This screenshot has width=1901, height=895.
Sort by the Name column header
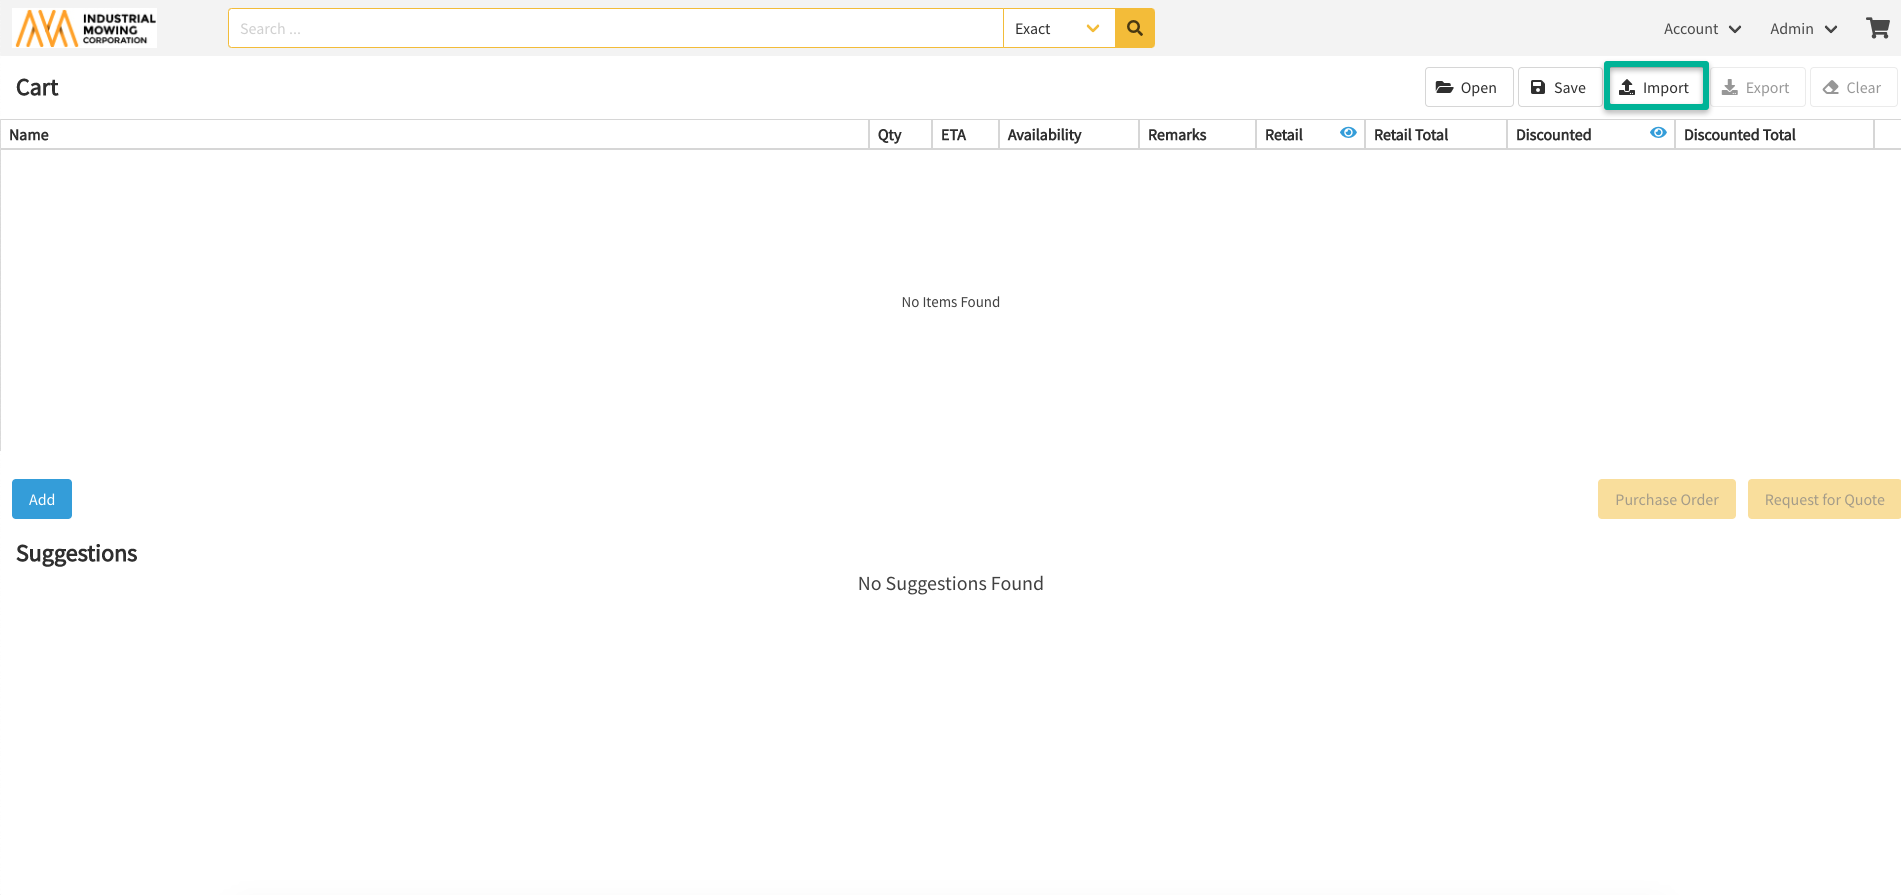pyautogui.click(x=29, y=135)
